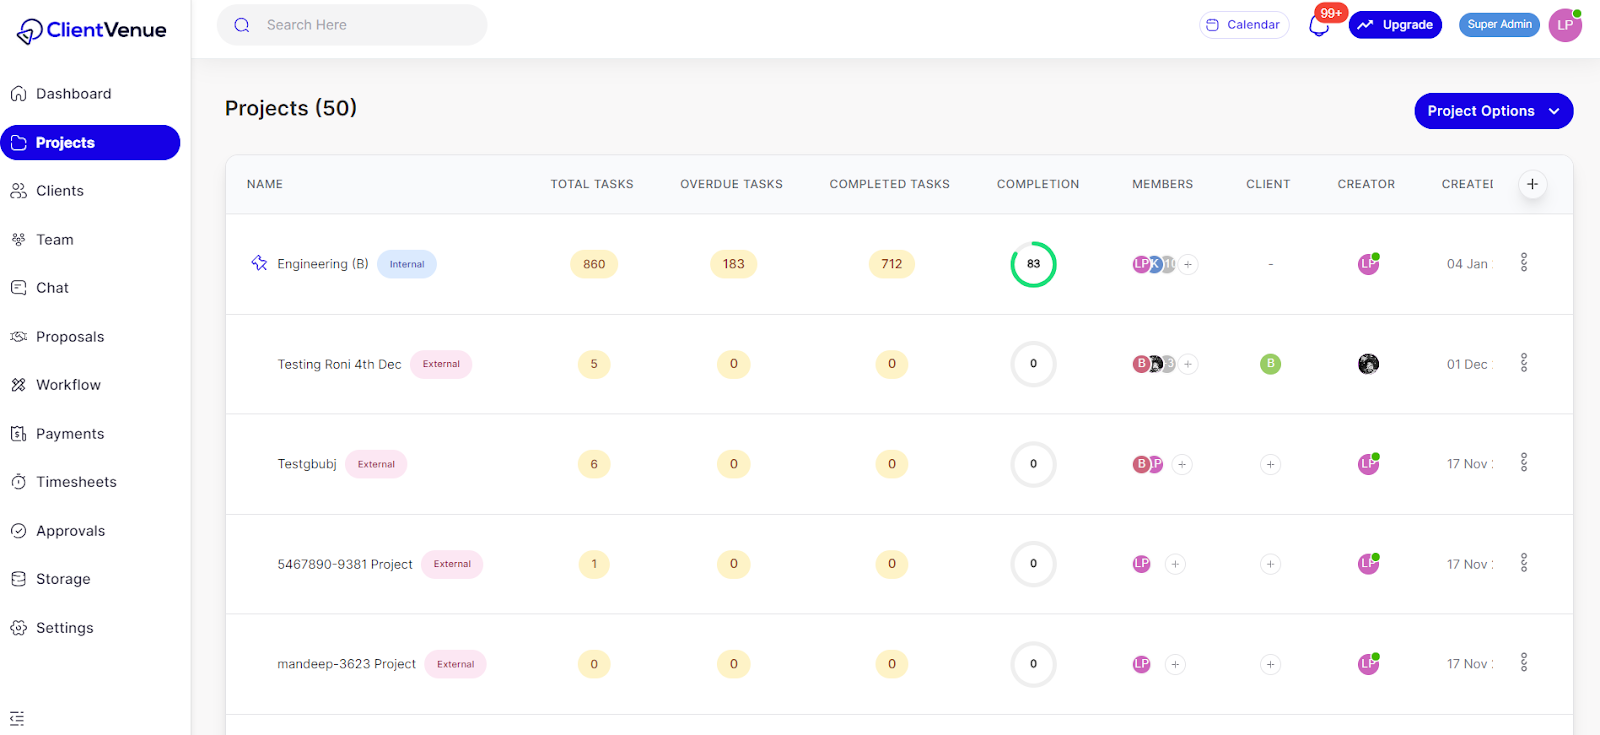1600x735 pixels.
Task: Sort by the Total Tasks column header
Action: click(x=591, y=184)
